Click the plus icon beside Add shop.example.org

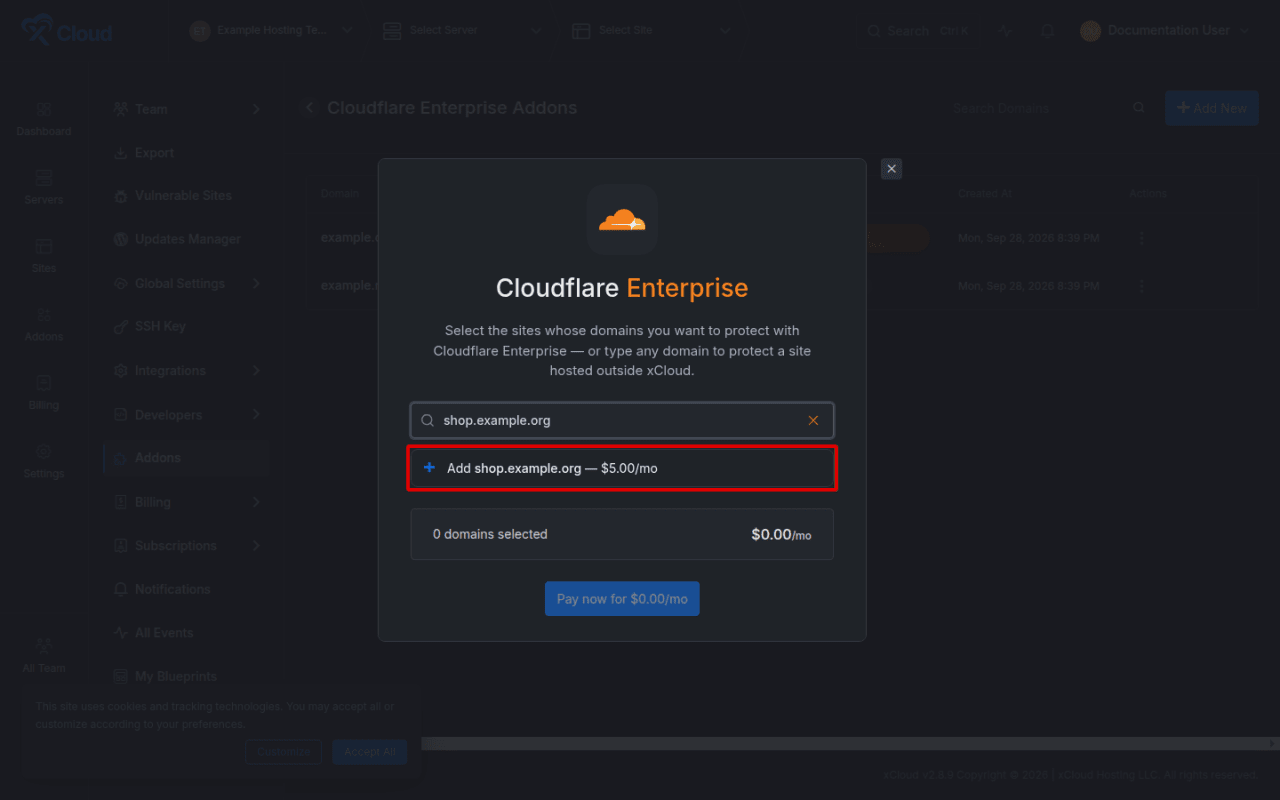430,468
